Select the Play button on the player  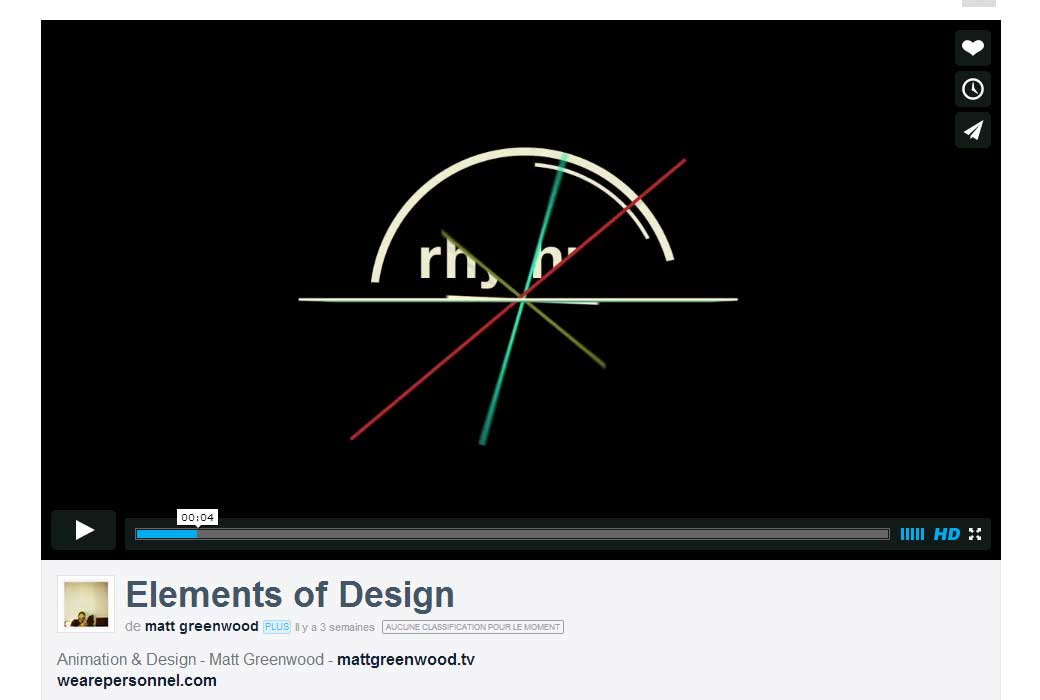[x=83, y=530]
